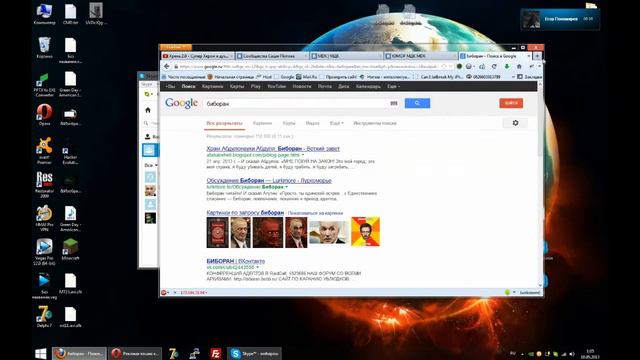Click the red Войти sign-in button
This screenshot has height=360, width=640.
[511, 103]
